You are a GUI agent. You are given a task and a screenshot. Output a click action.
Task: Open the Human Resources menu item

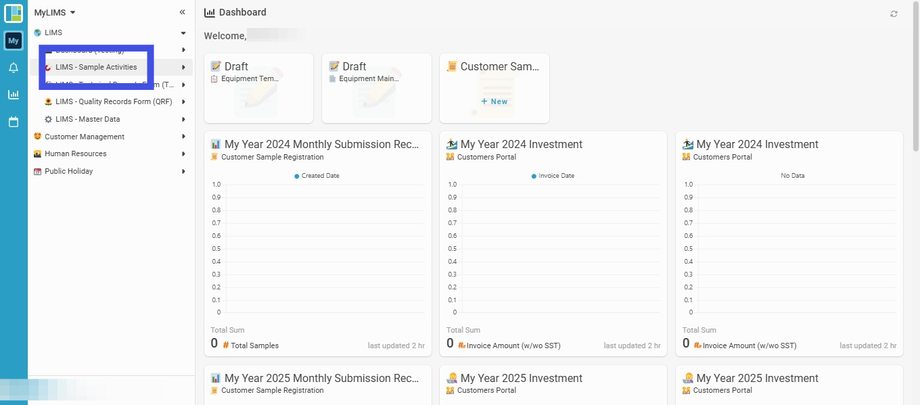coord(75,154)
